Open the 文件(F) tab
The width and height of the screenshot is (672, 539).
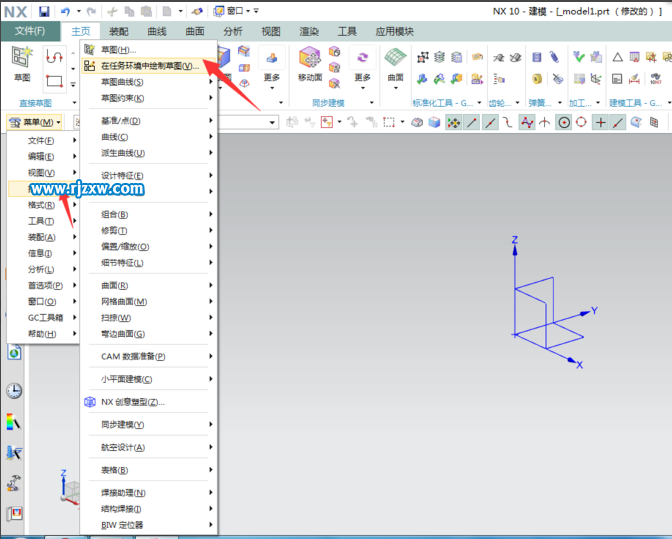click(30, 31)
